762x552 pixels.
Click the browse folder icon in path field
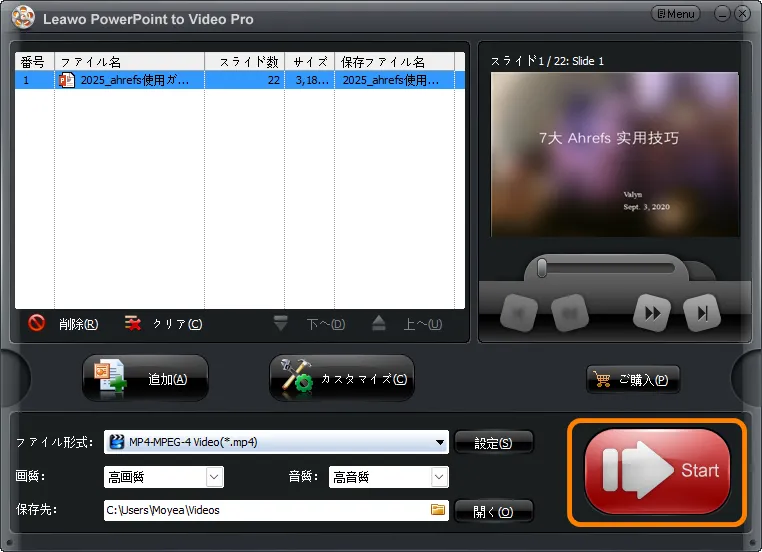[x=438, y=510]
